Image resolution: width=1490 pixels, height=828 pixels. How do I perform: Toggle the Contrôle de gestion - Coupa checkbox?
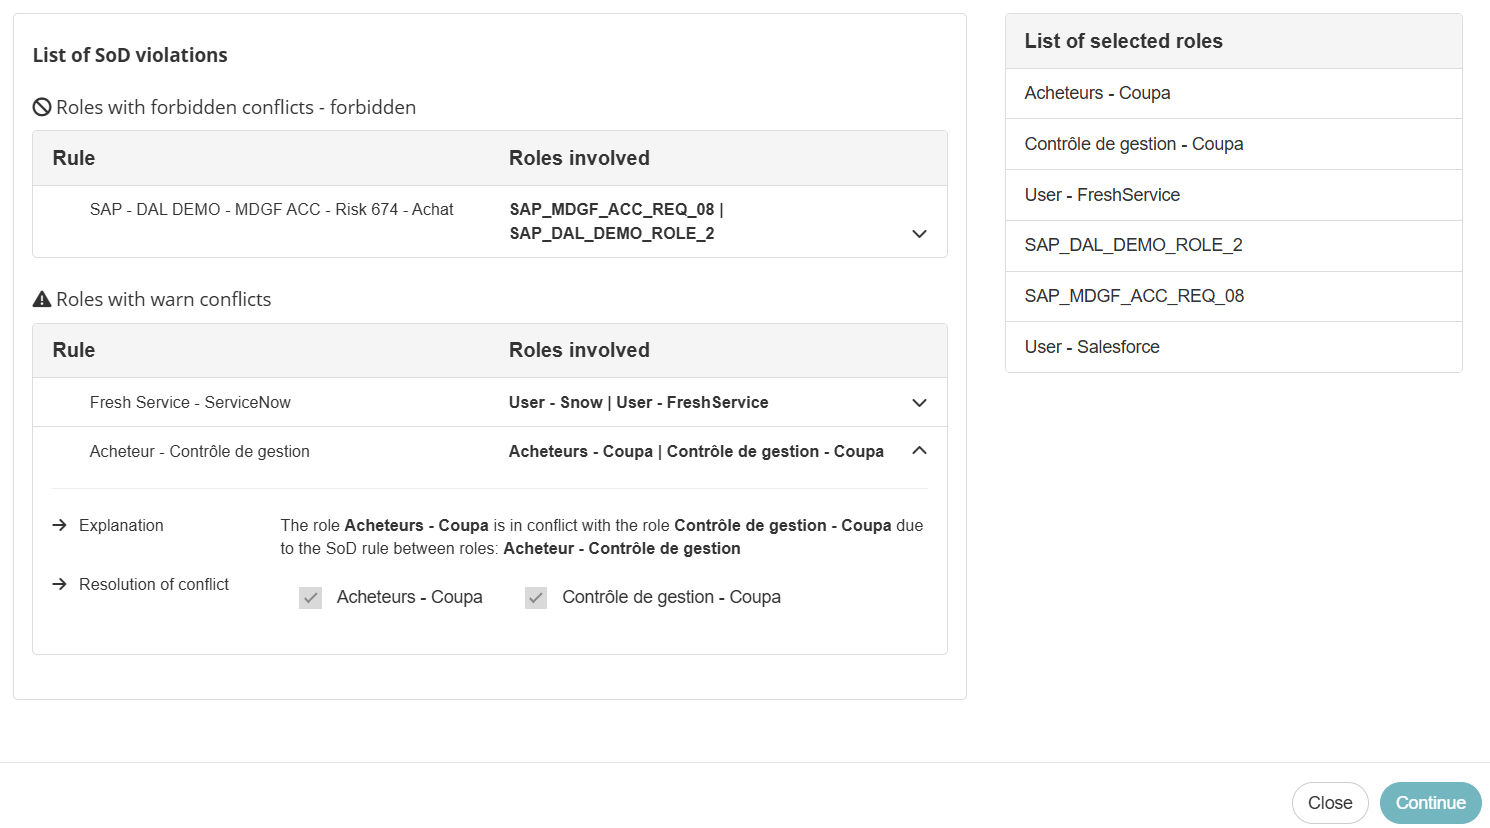click(536, 598)
